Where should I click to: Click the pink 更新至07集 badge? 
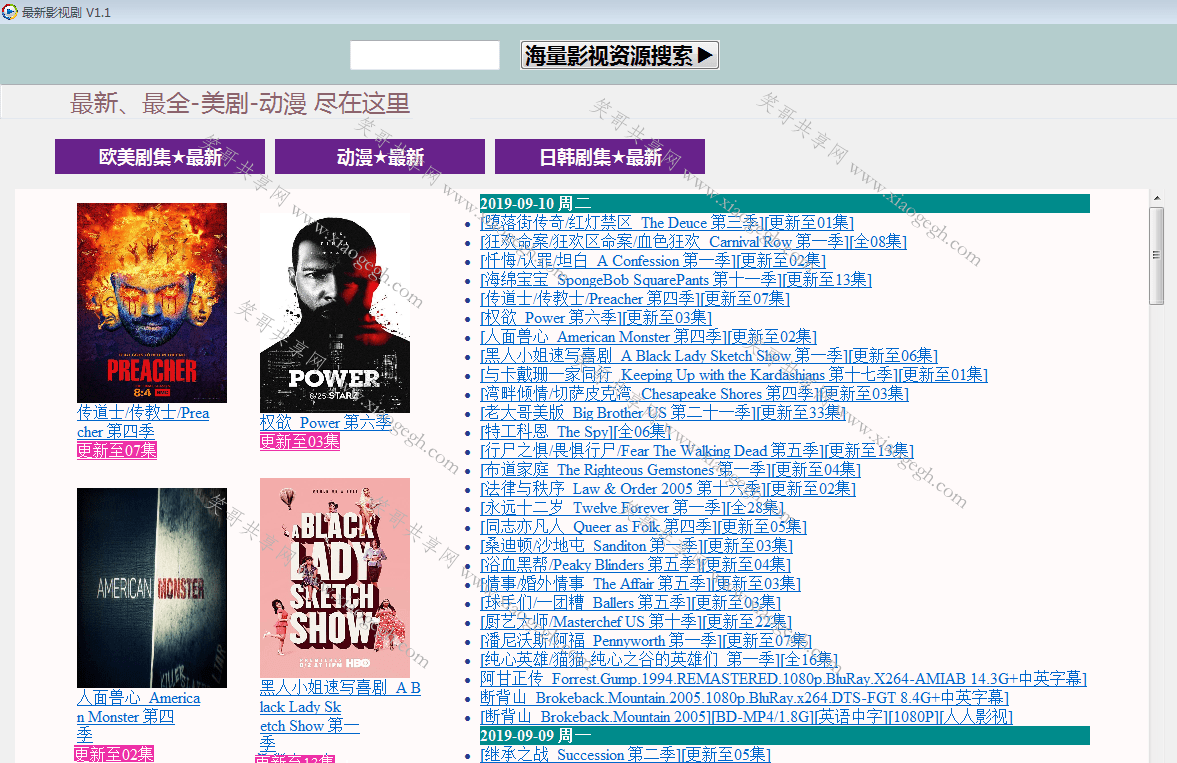tap(116, 451)
